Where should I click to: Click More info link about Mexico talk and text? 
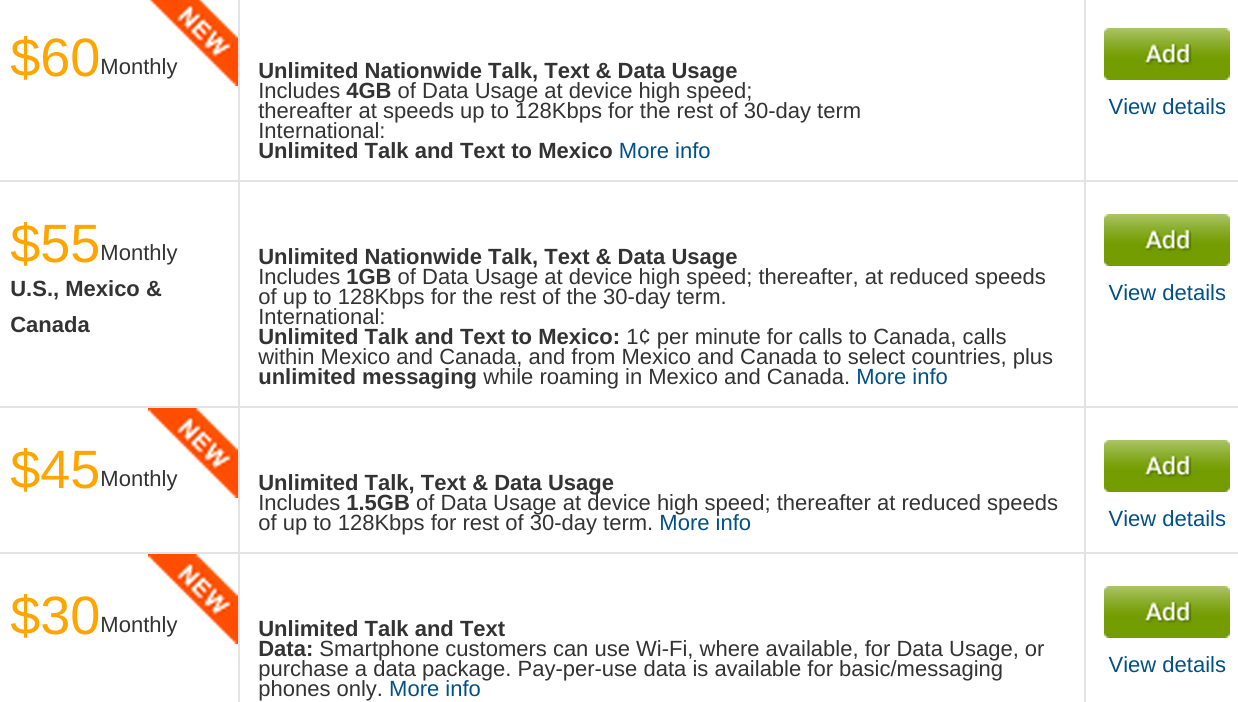click(x=664, y=151)
